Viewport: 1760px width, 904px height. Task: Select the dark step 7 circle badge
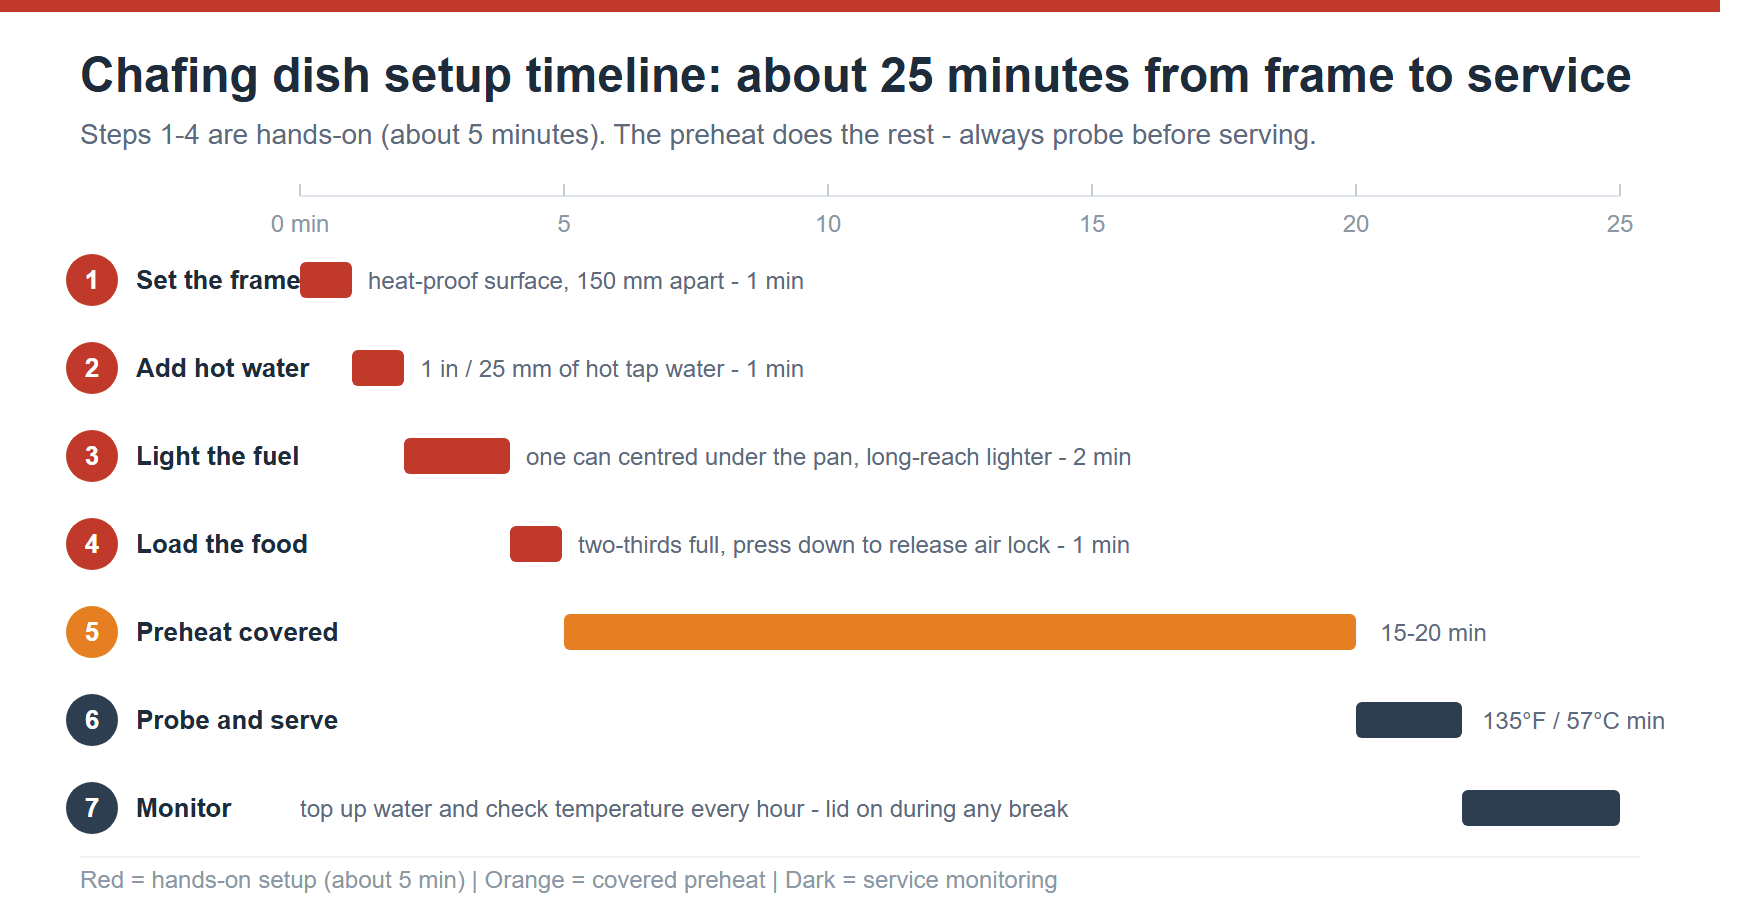[x=92, y=808]
